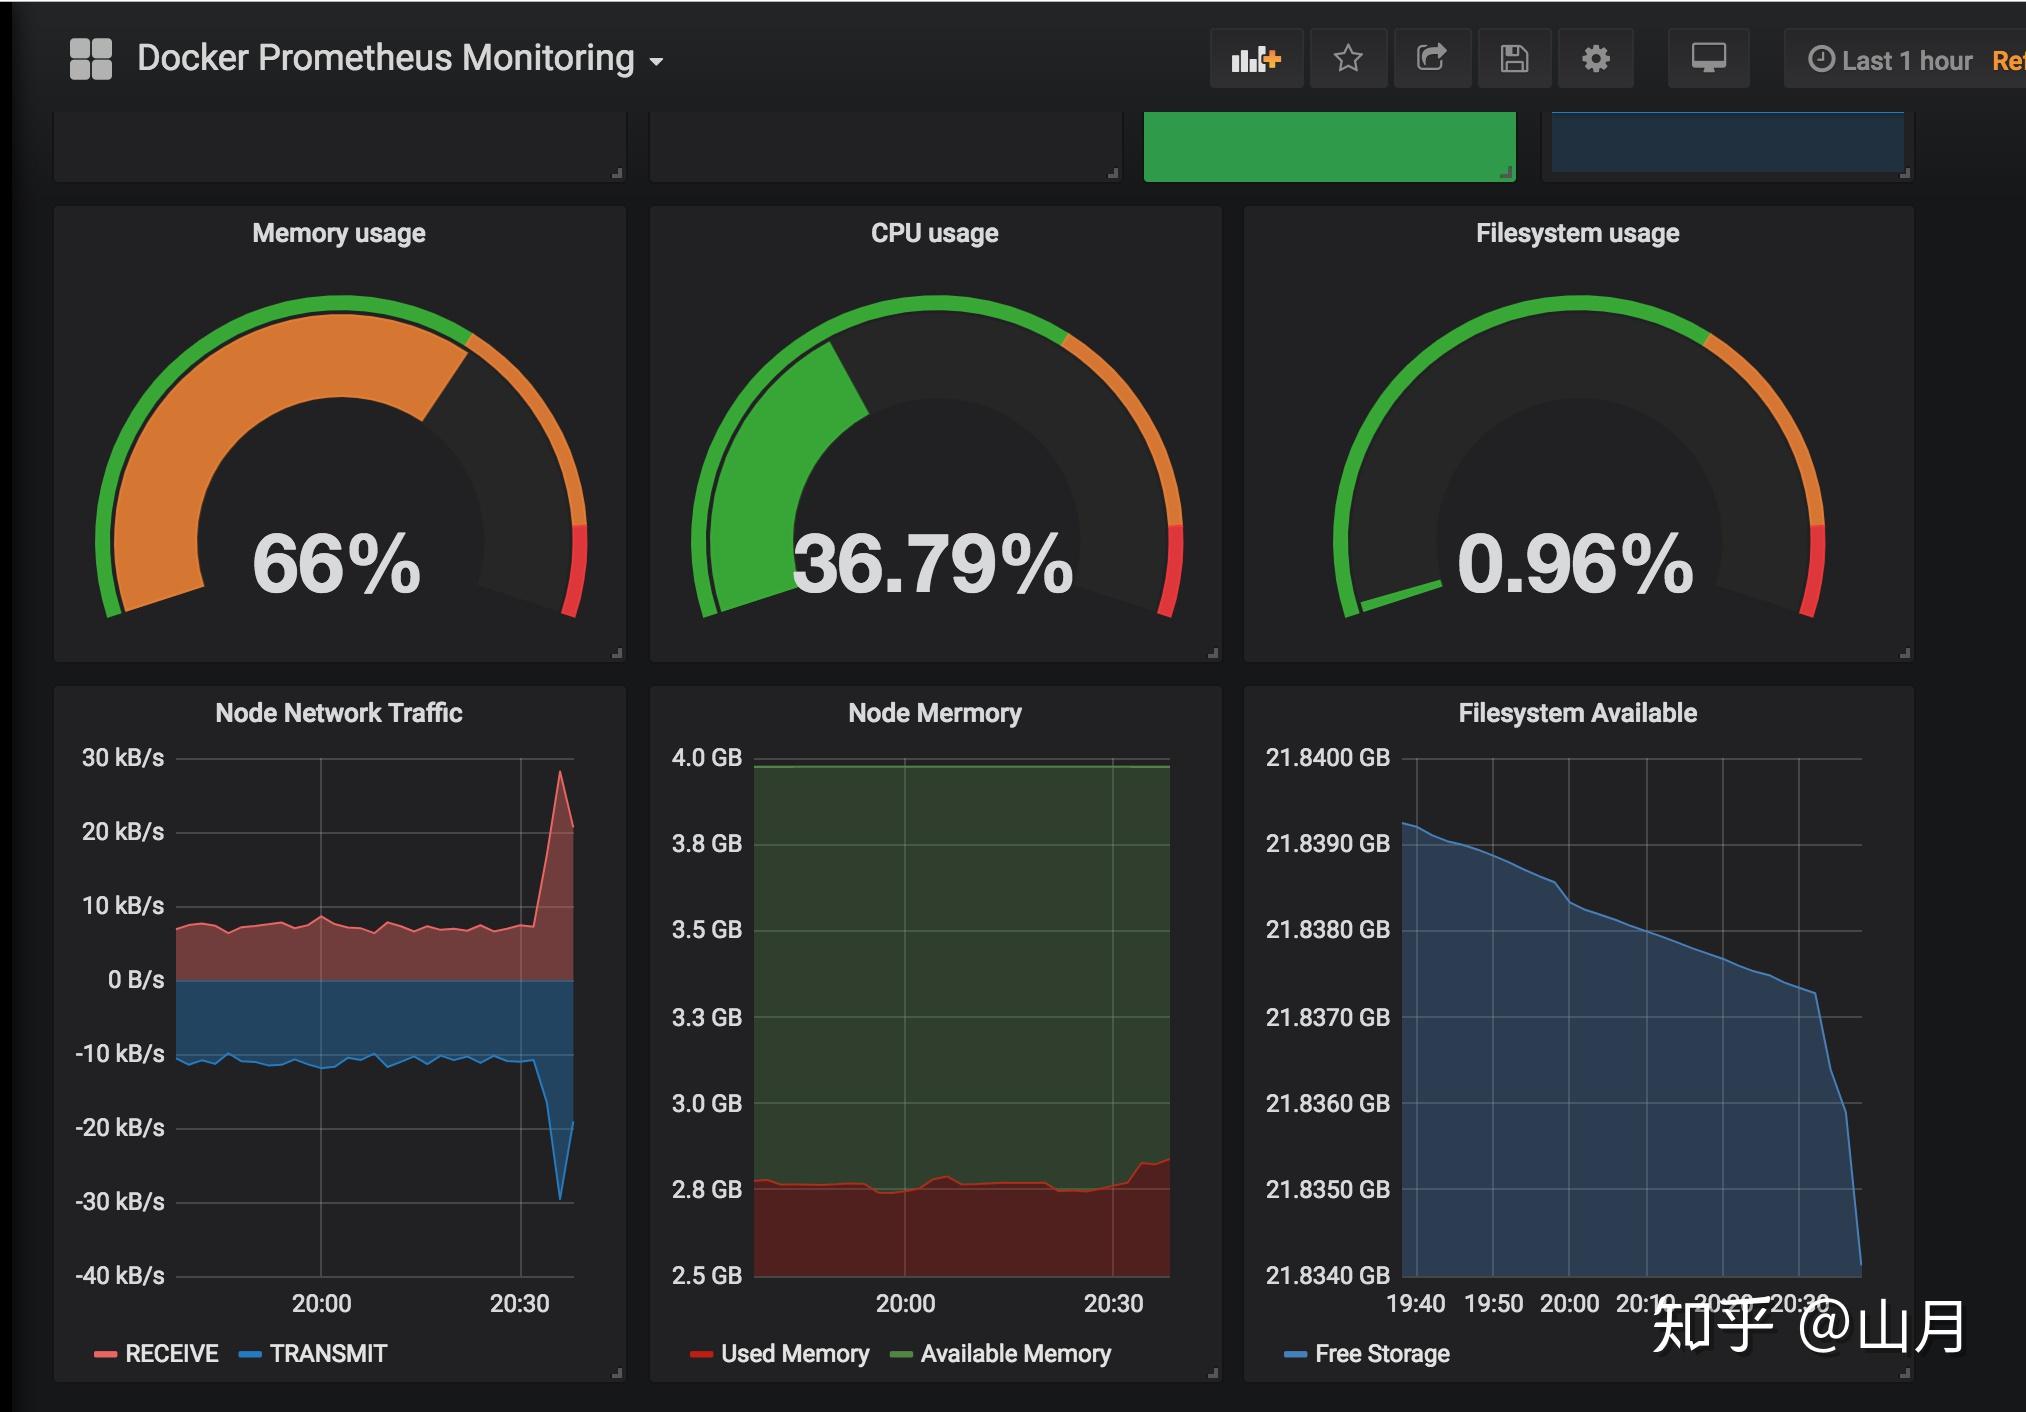The height and width of the screenshot is (1412, 2026).
Task: Open the Last 1 hour time picker
Action: click(1890, 60)
